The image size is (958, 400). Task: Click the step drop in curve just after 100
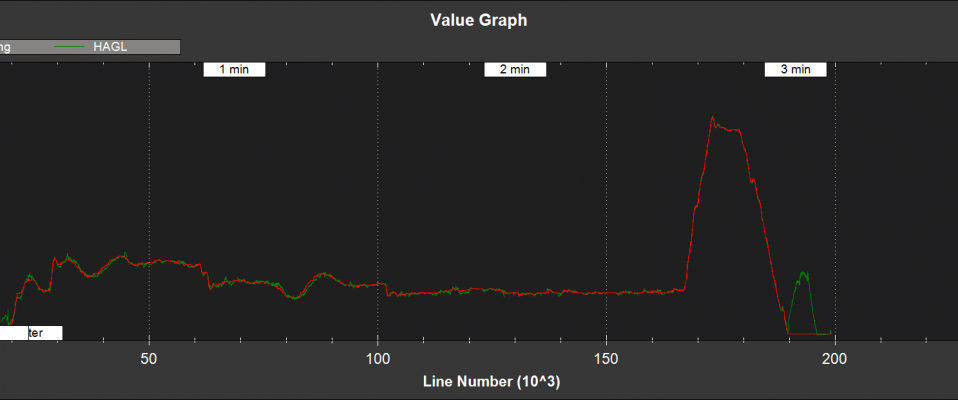(x=387, y=290)
